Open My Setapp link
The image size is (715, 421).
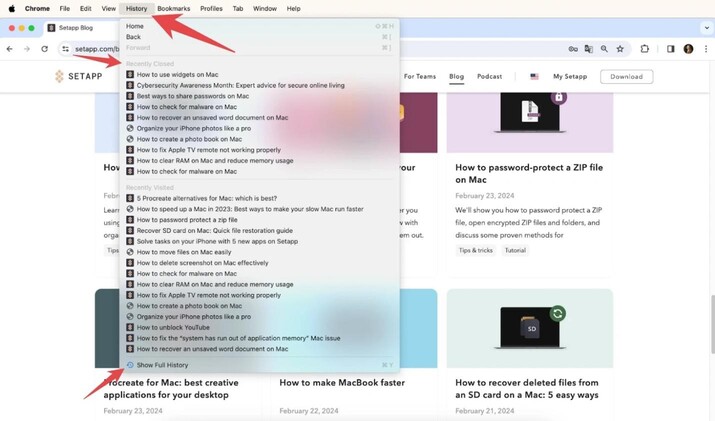pos(570,76)
